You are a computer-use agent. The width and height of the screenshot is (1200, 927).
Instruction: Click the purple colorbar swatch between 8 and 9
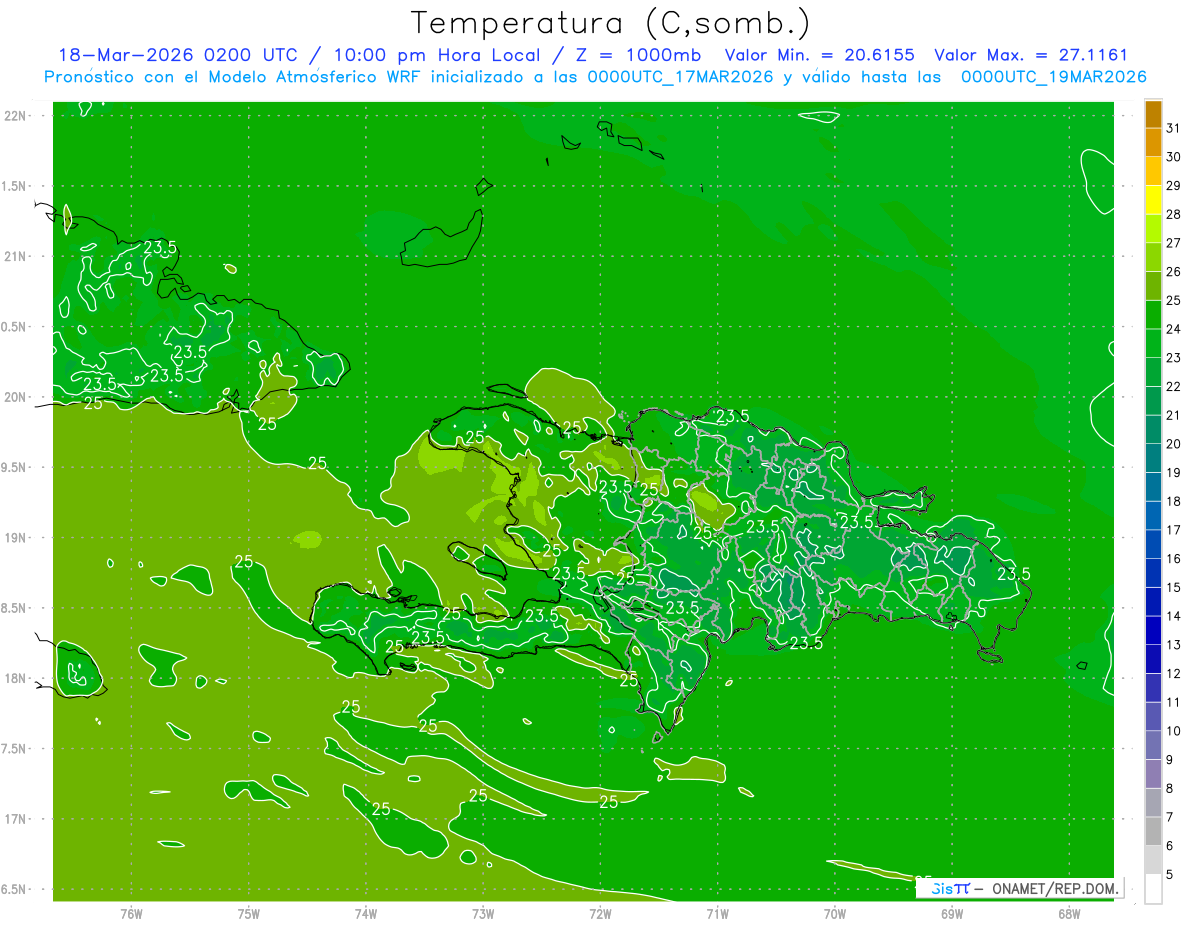click(1153, 774)
